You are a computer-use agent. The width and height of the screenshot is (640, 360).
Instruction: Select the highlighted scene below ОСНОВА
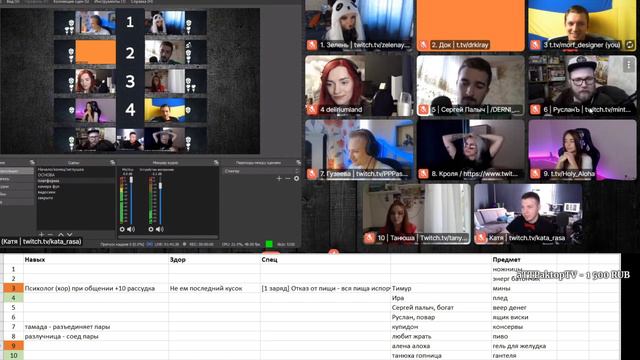tap(76, 180)
